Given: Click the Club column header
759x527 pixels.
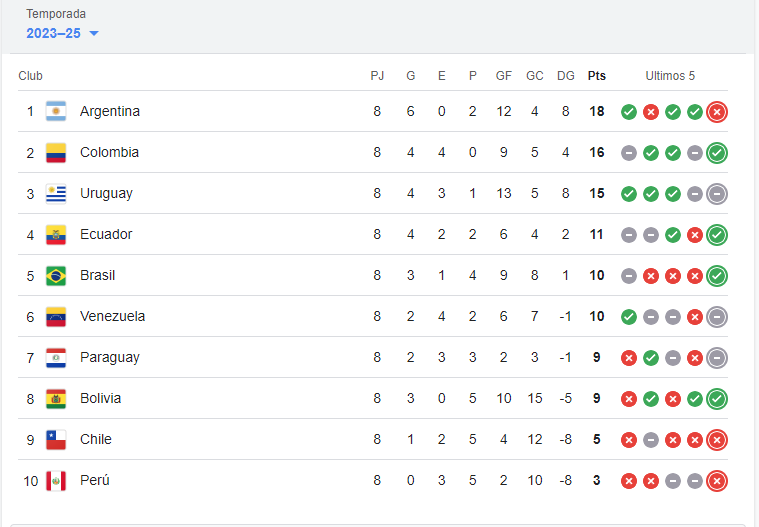Looking at the screenshot, I should 30,76.
